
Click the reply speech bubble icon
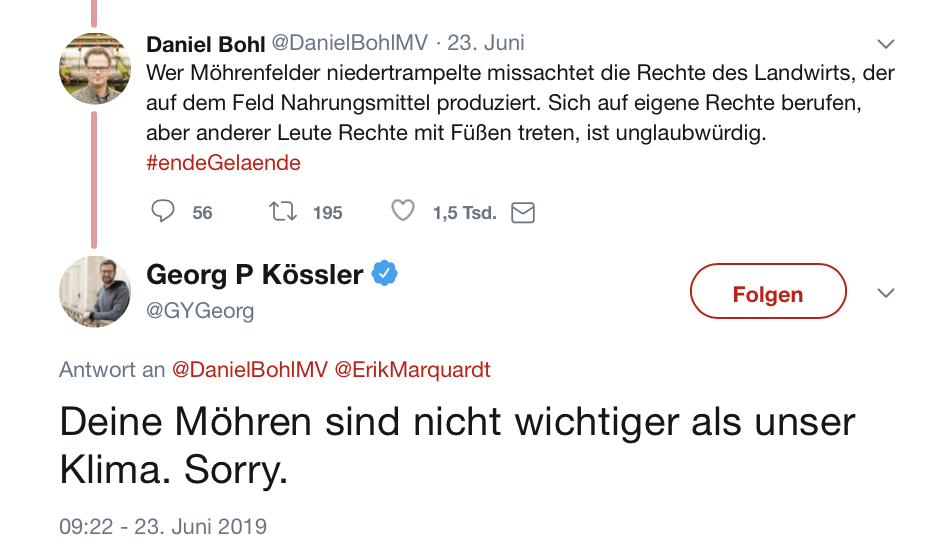(x=163, y=212)
